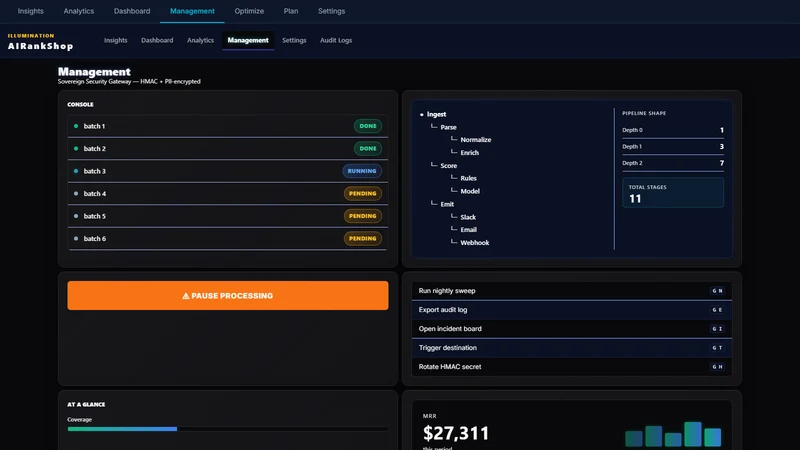Select the Normalize tree node
Viewport: 800px width, 450px height.
coord(476,140)
